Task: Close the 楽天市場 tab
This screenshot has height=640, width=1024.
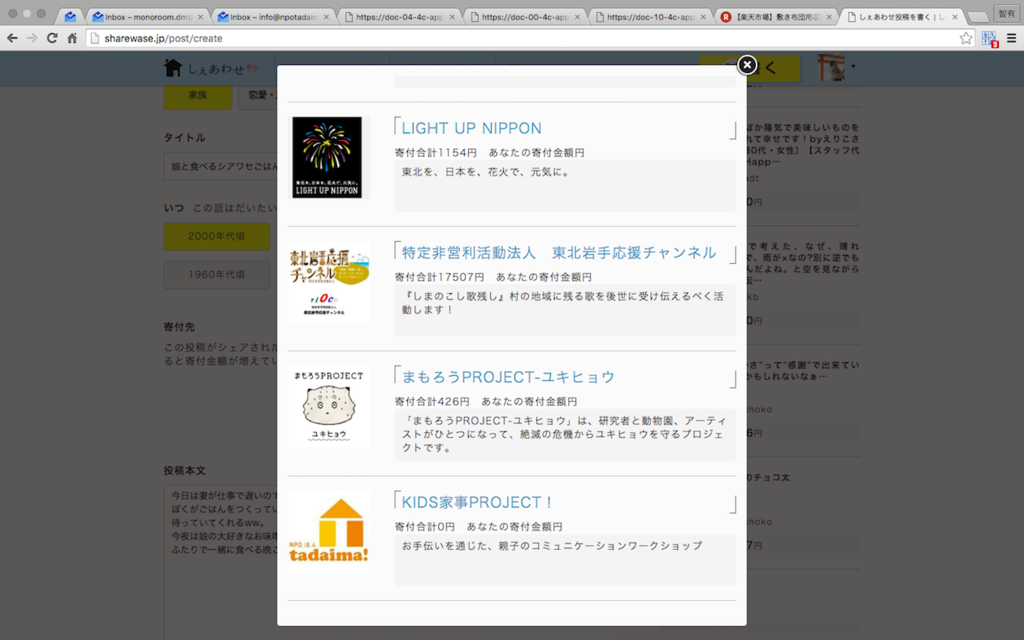Action: (x=829, y=17)
